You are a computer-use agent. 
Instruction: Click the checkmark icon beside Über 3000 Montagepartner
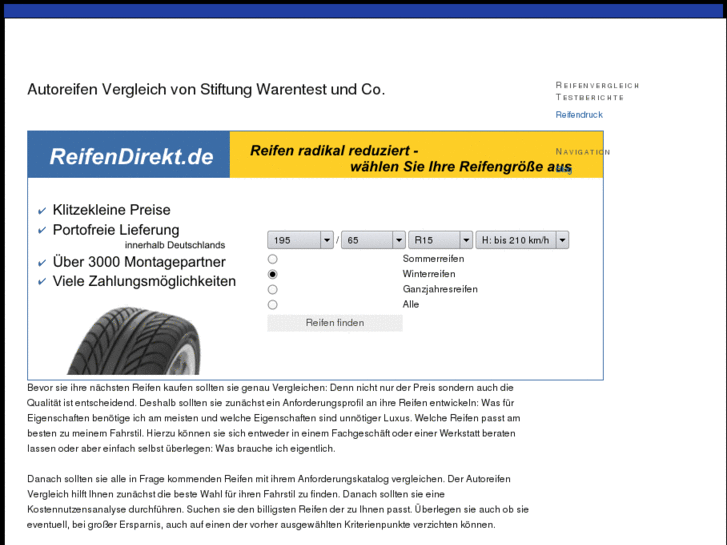42,263
